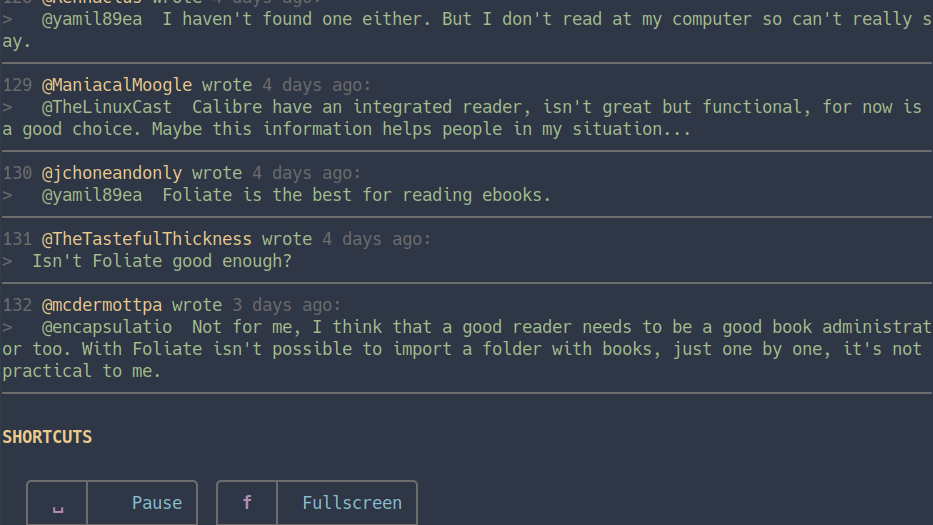Screen dimensions: 933x525
Task: Click the SHORTCUTS section heading
Action: pos(47,437)
